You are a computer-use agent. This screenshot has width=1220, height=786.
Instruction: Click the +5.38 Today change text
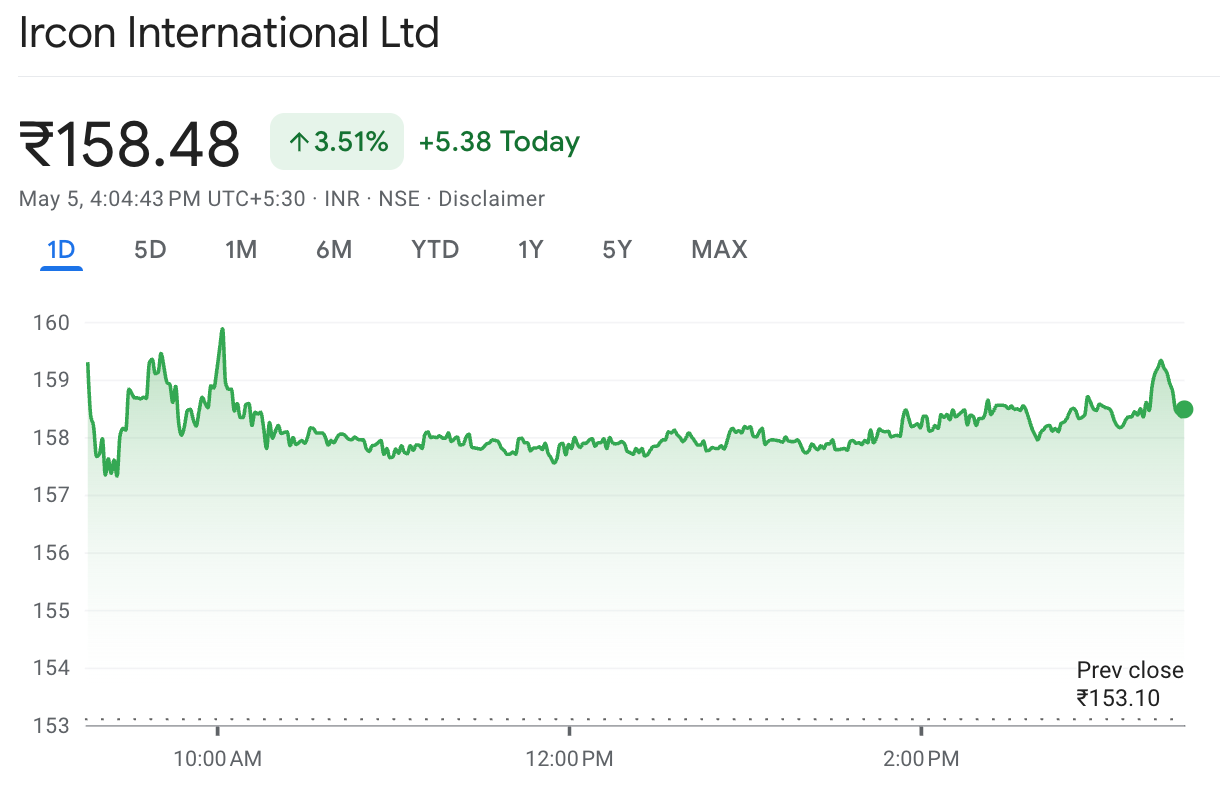[499, 142]
